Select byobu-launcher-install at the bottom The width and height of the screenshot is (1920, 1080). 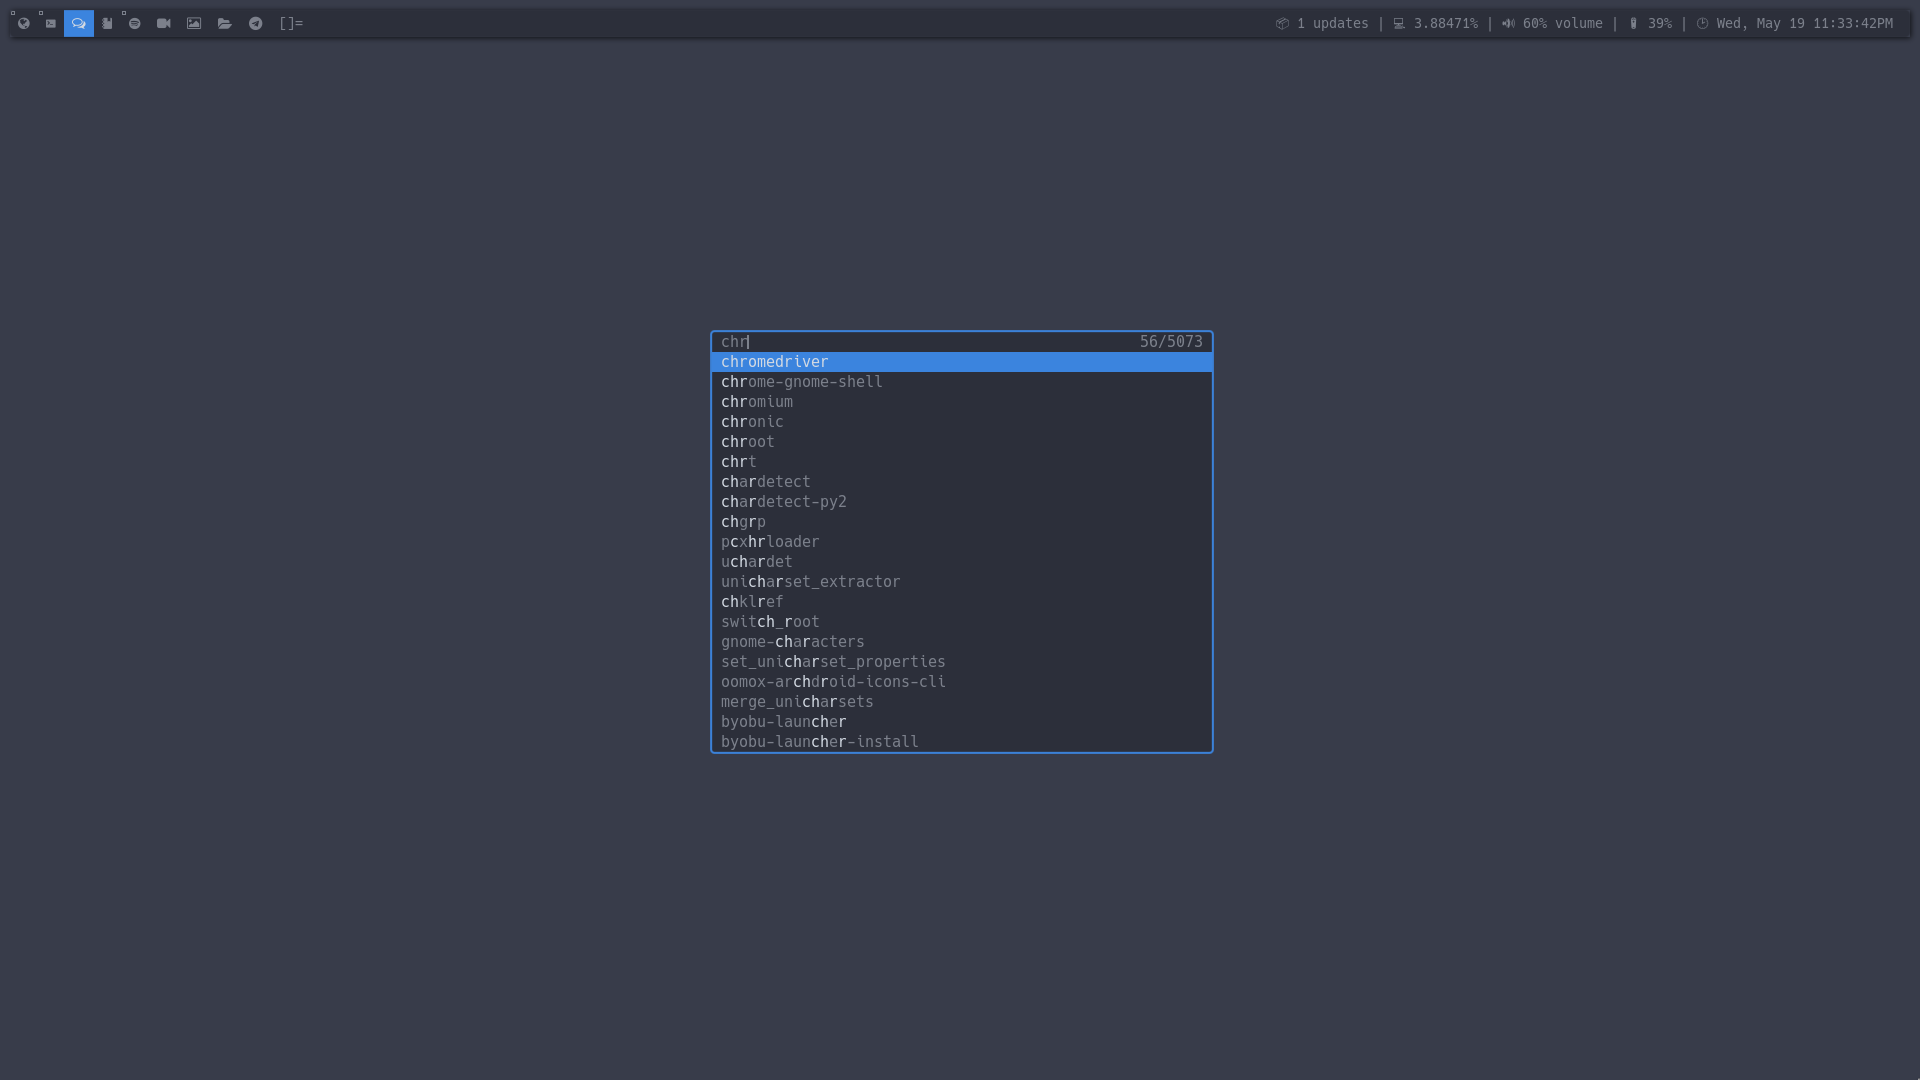tap(962, 742)
